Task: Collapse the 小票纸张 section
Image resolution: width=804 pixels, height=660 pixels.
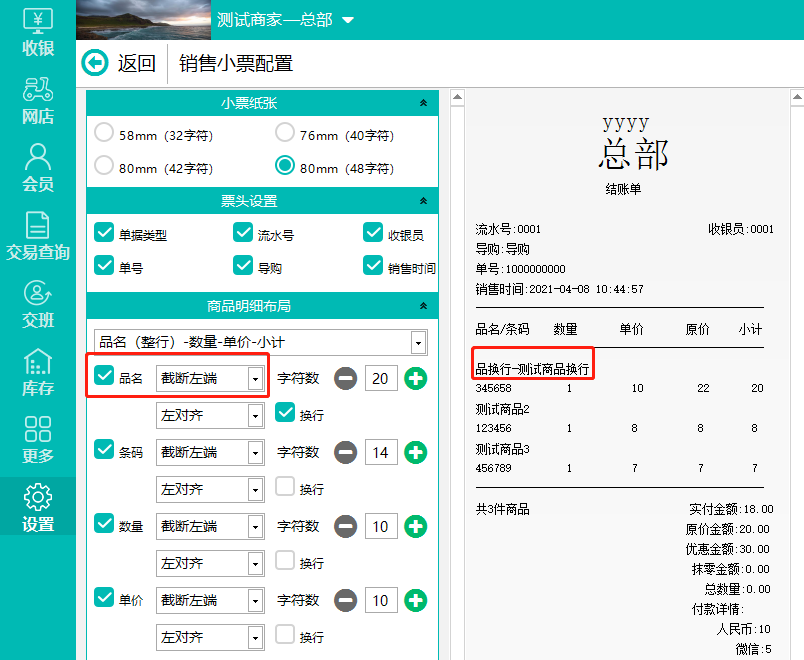Action: [x=423, y=103]
